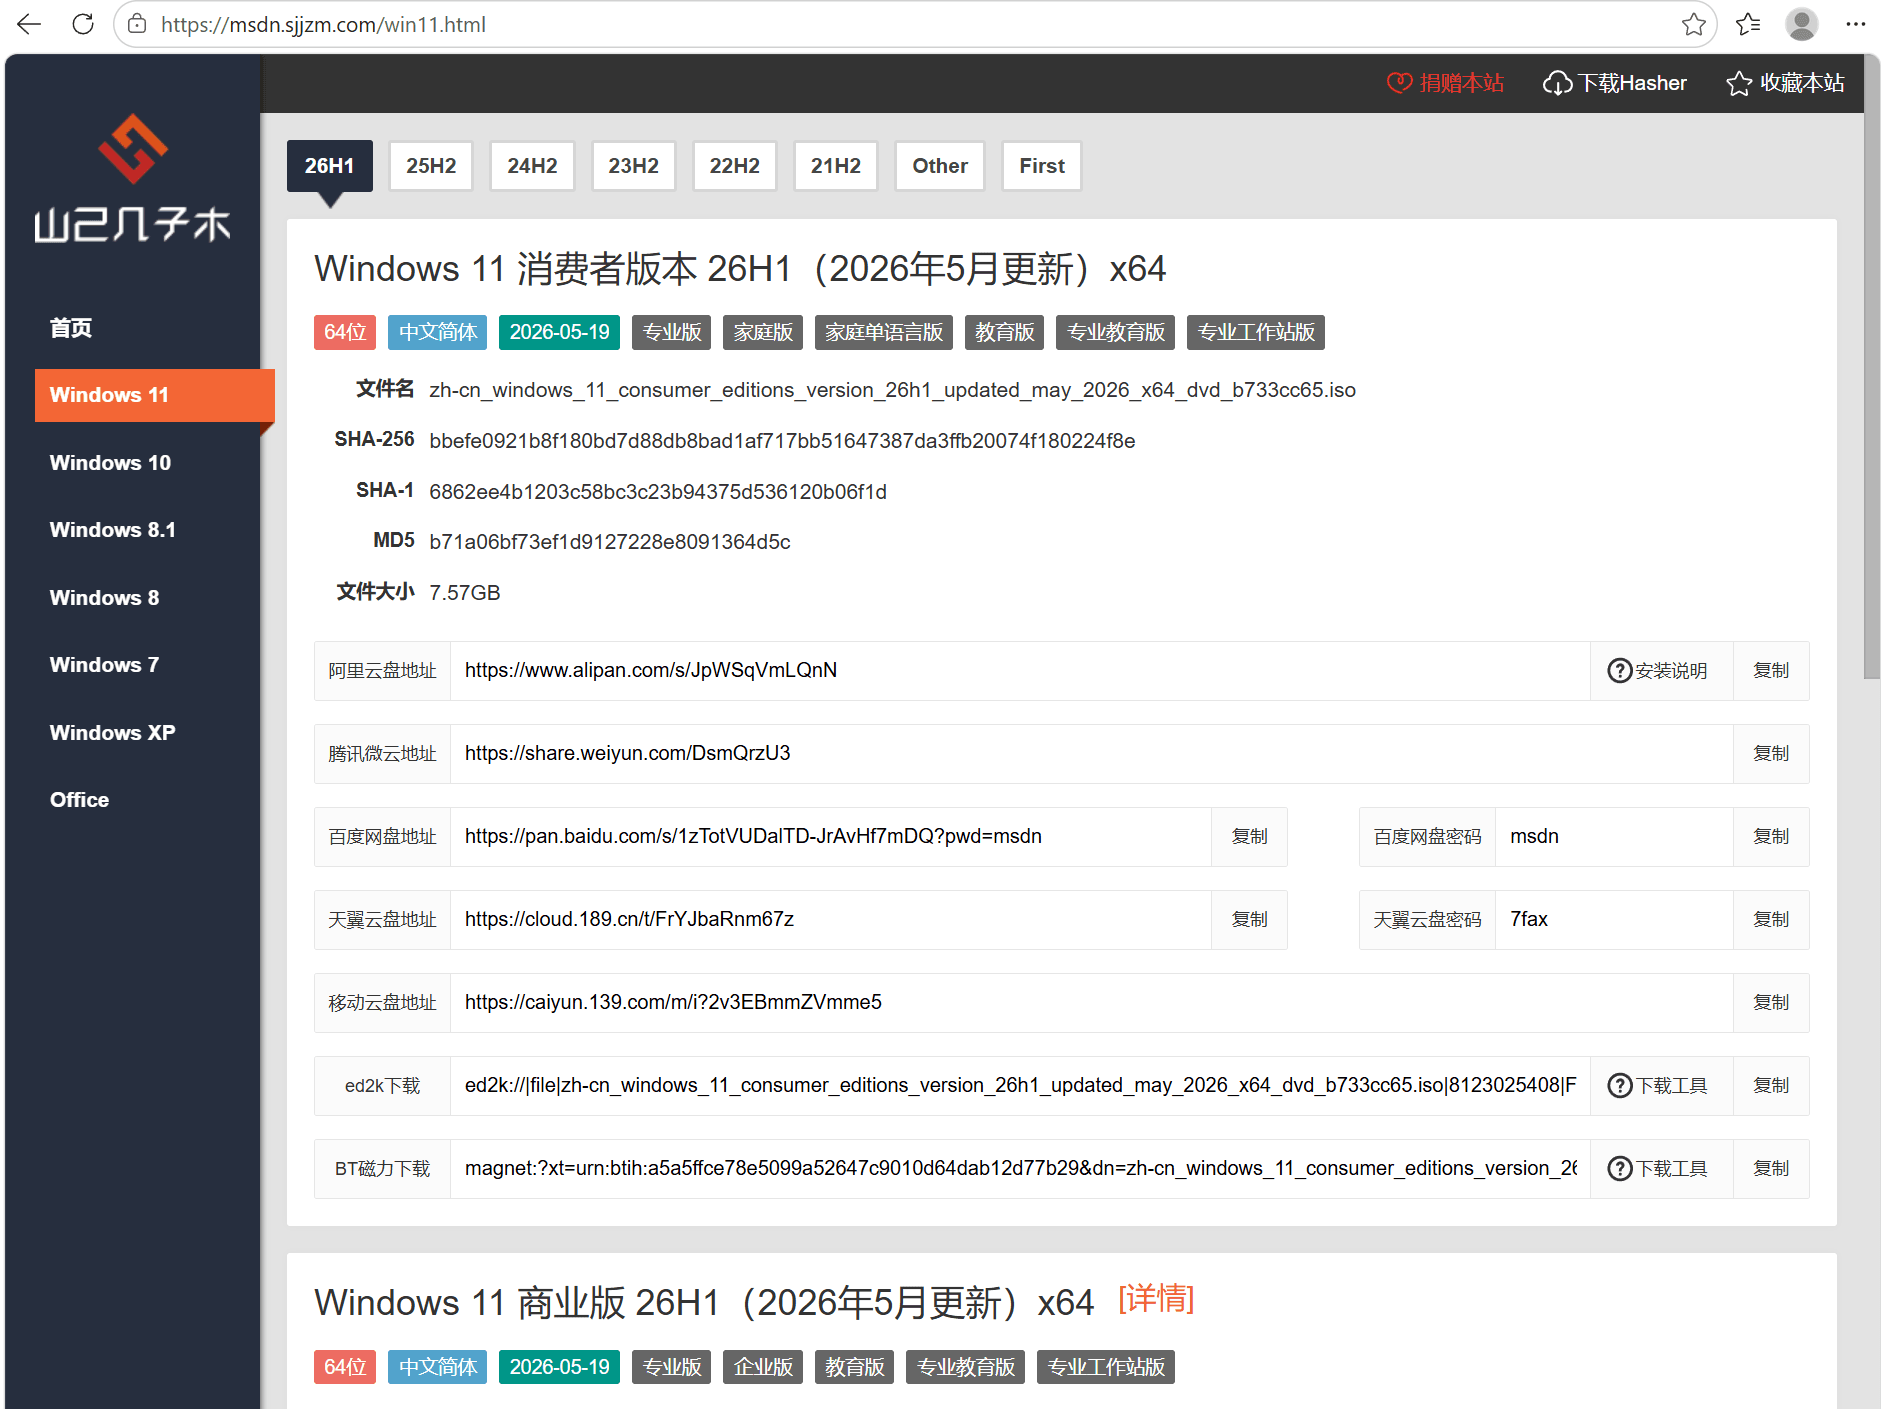
Task: Click the ed2k link text field
Action: pyautogui.click(x=1020, y=1086)
